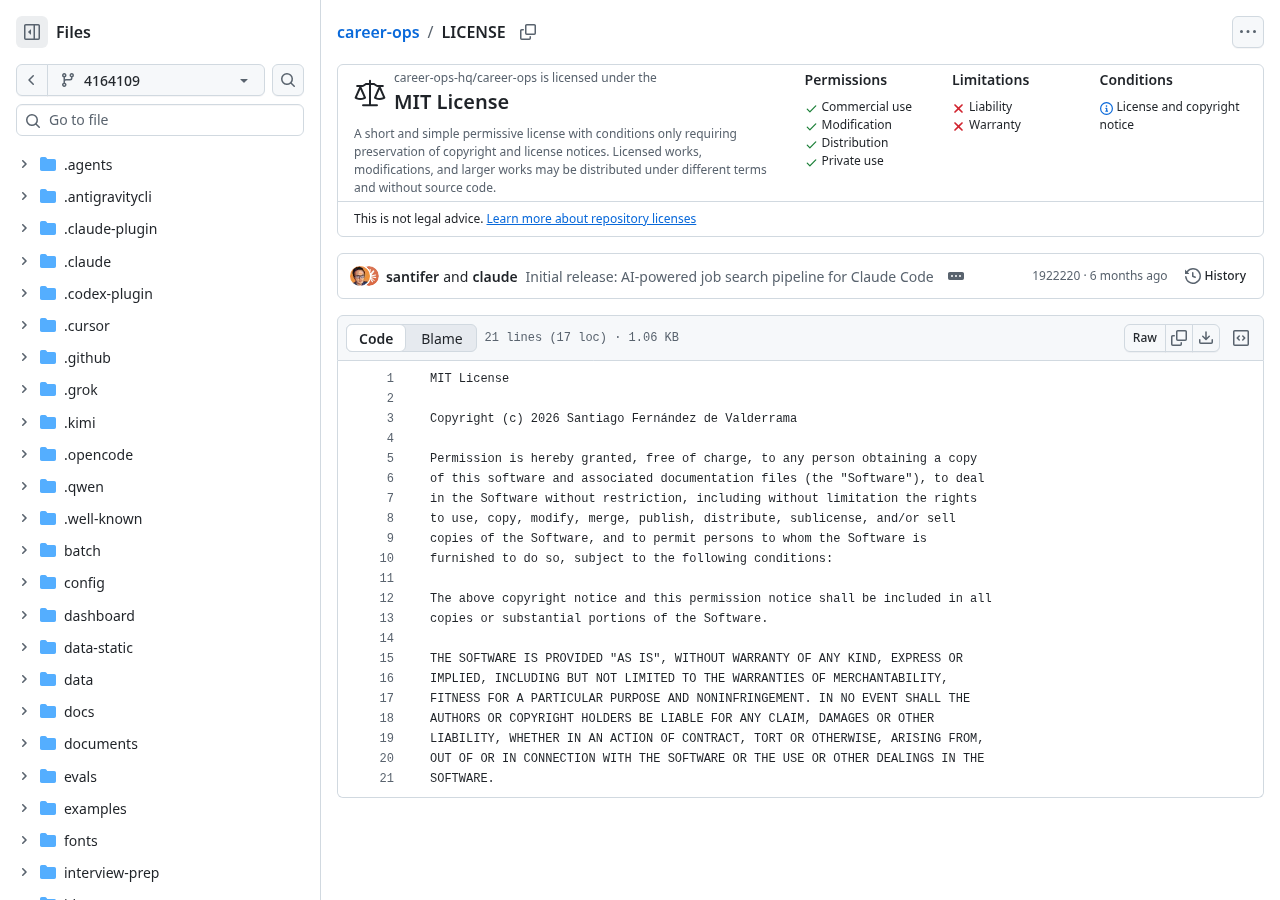Select the data-static folder row

point(160,647)
